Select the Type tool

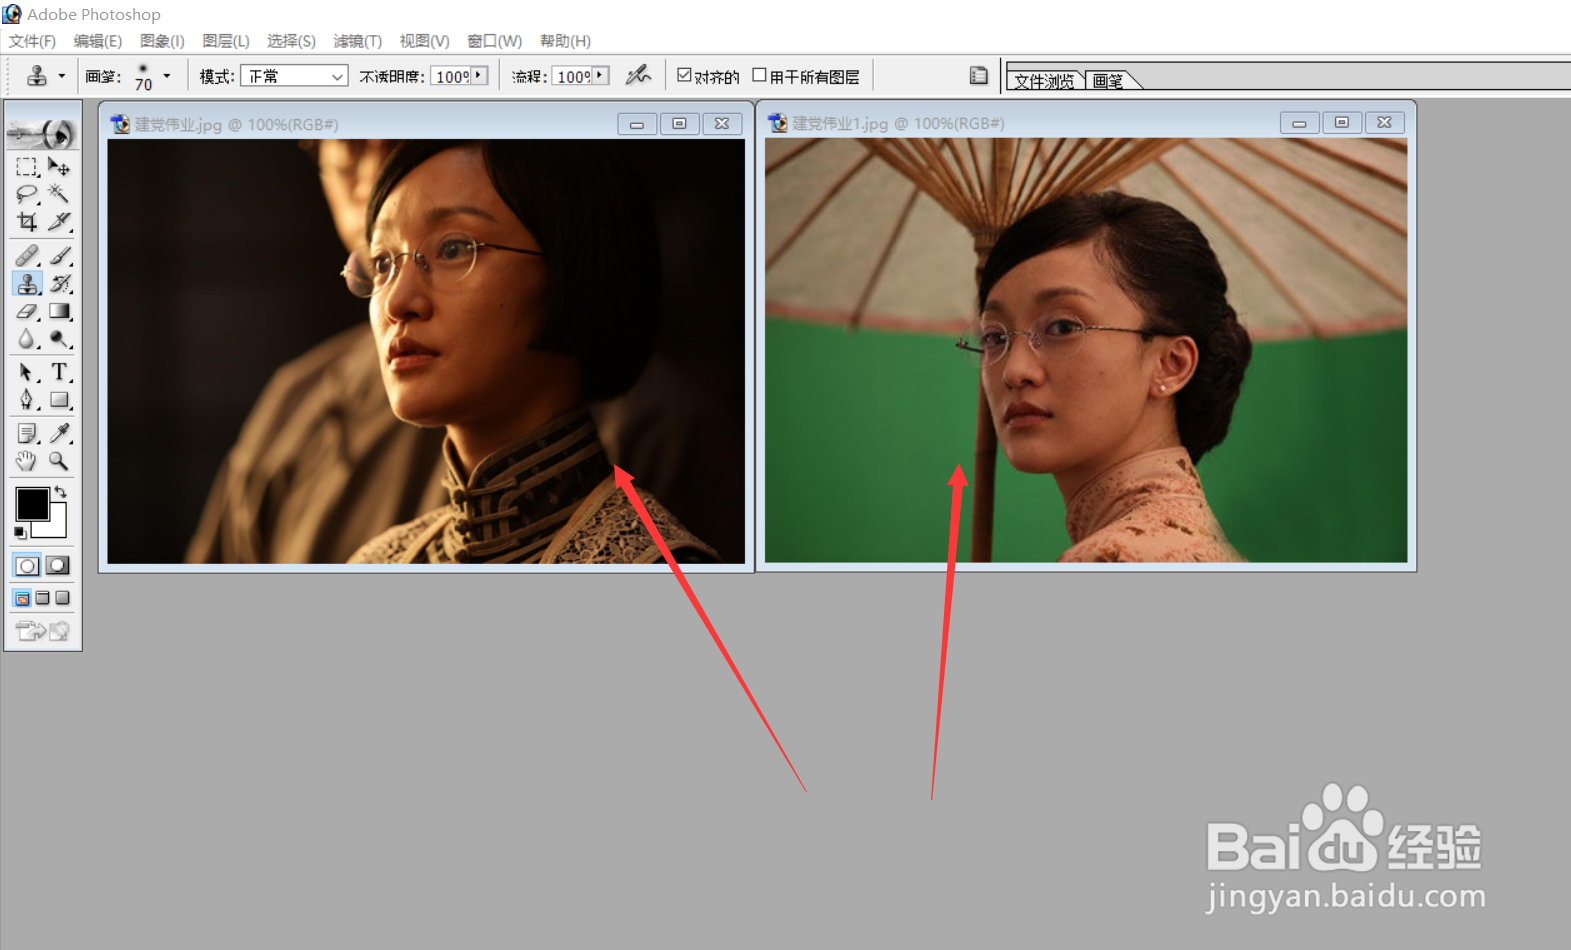pyautogui.click(x=59, y=372)
